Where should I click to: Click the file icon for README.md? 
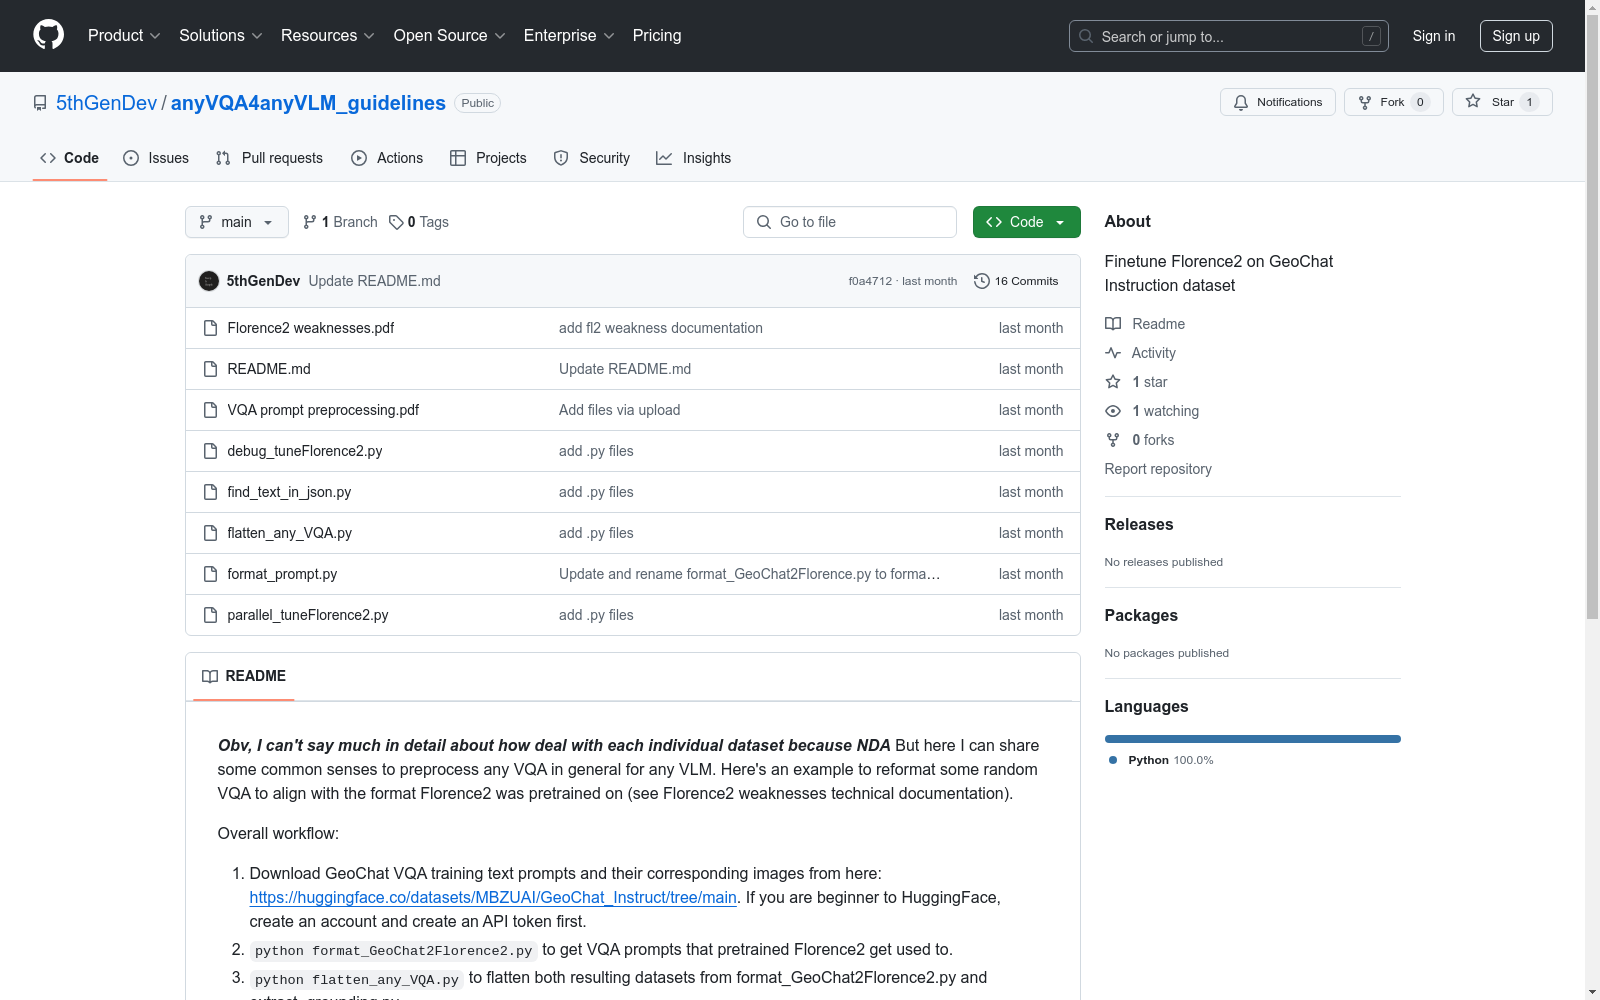point(210,369)
